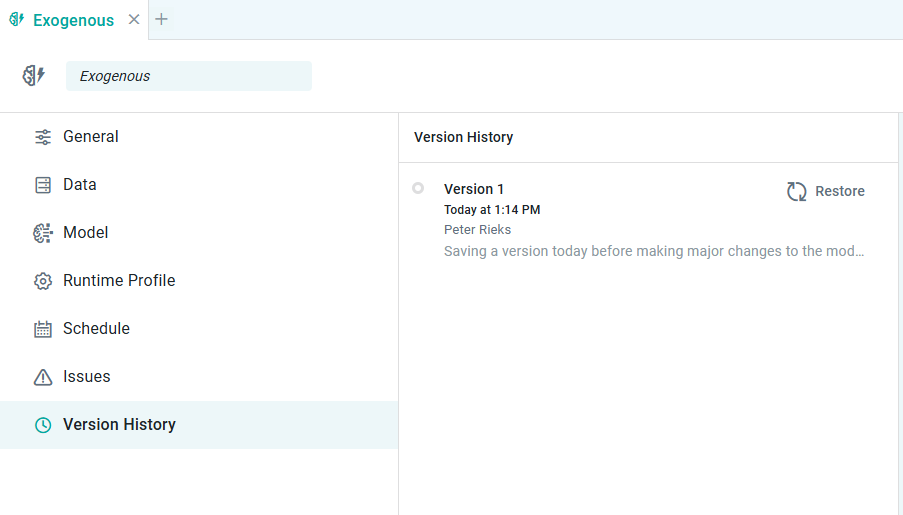Click the Runtime Profile gear icon
903x515 pixels.
(x=43, y=281)
